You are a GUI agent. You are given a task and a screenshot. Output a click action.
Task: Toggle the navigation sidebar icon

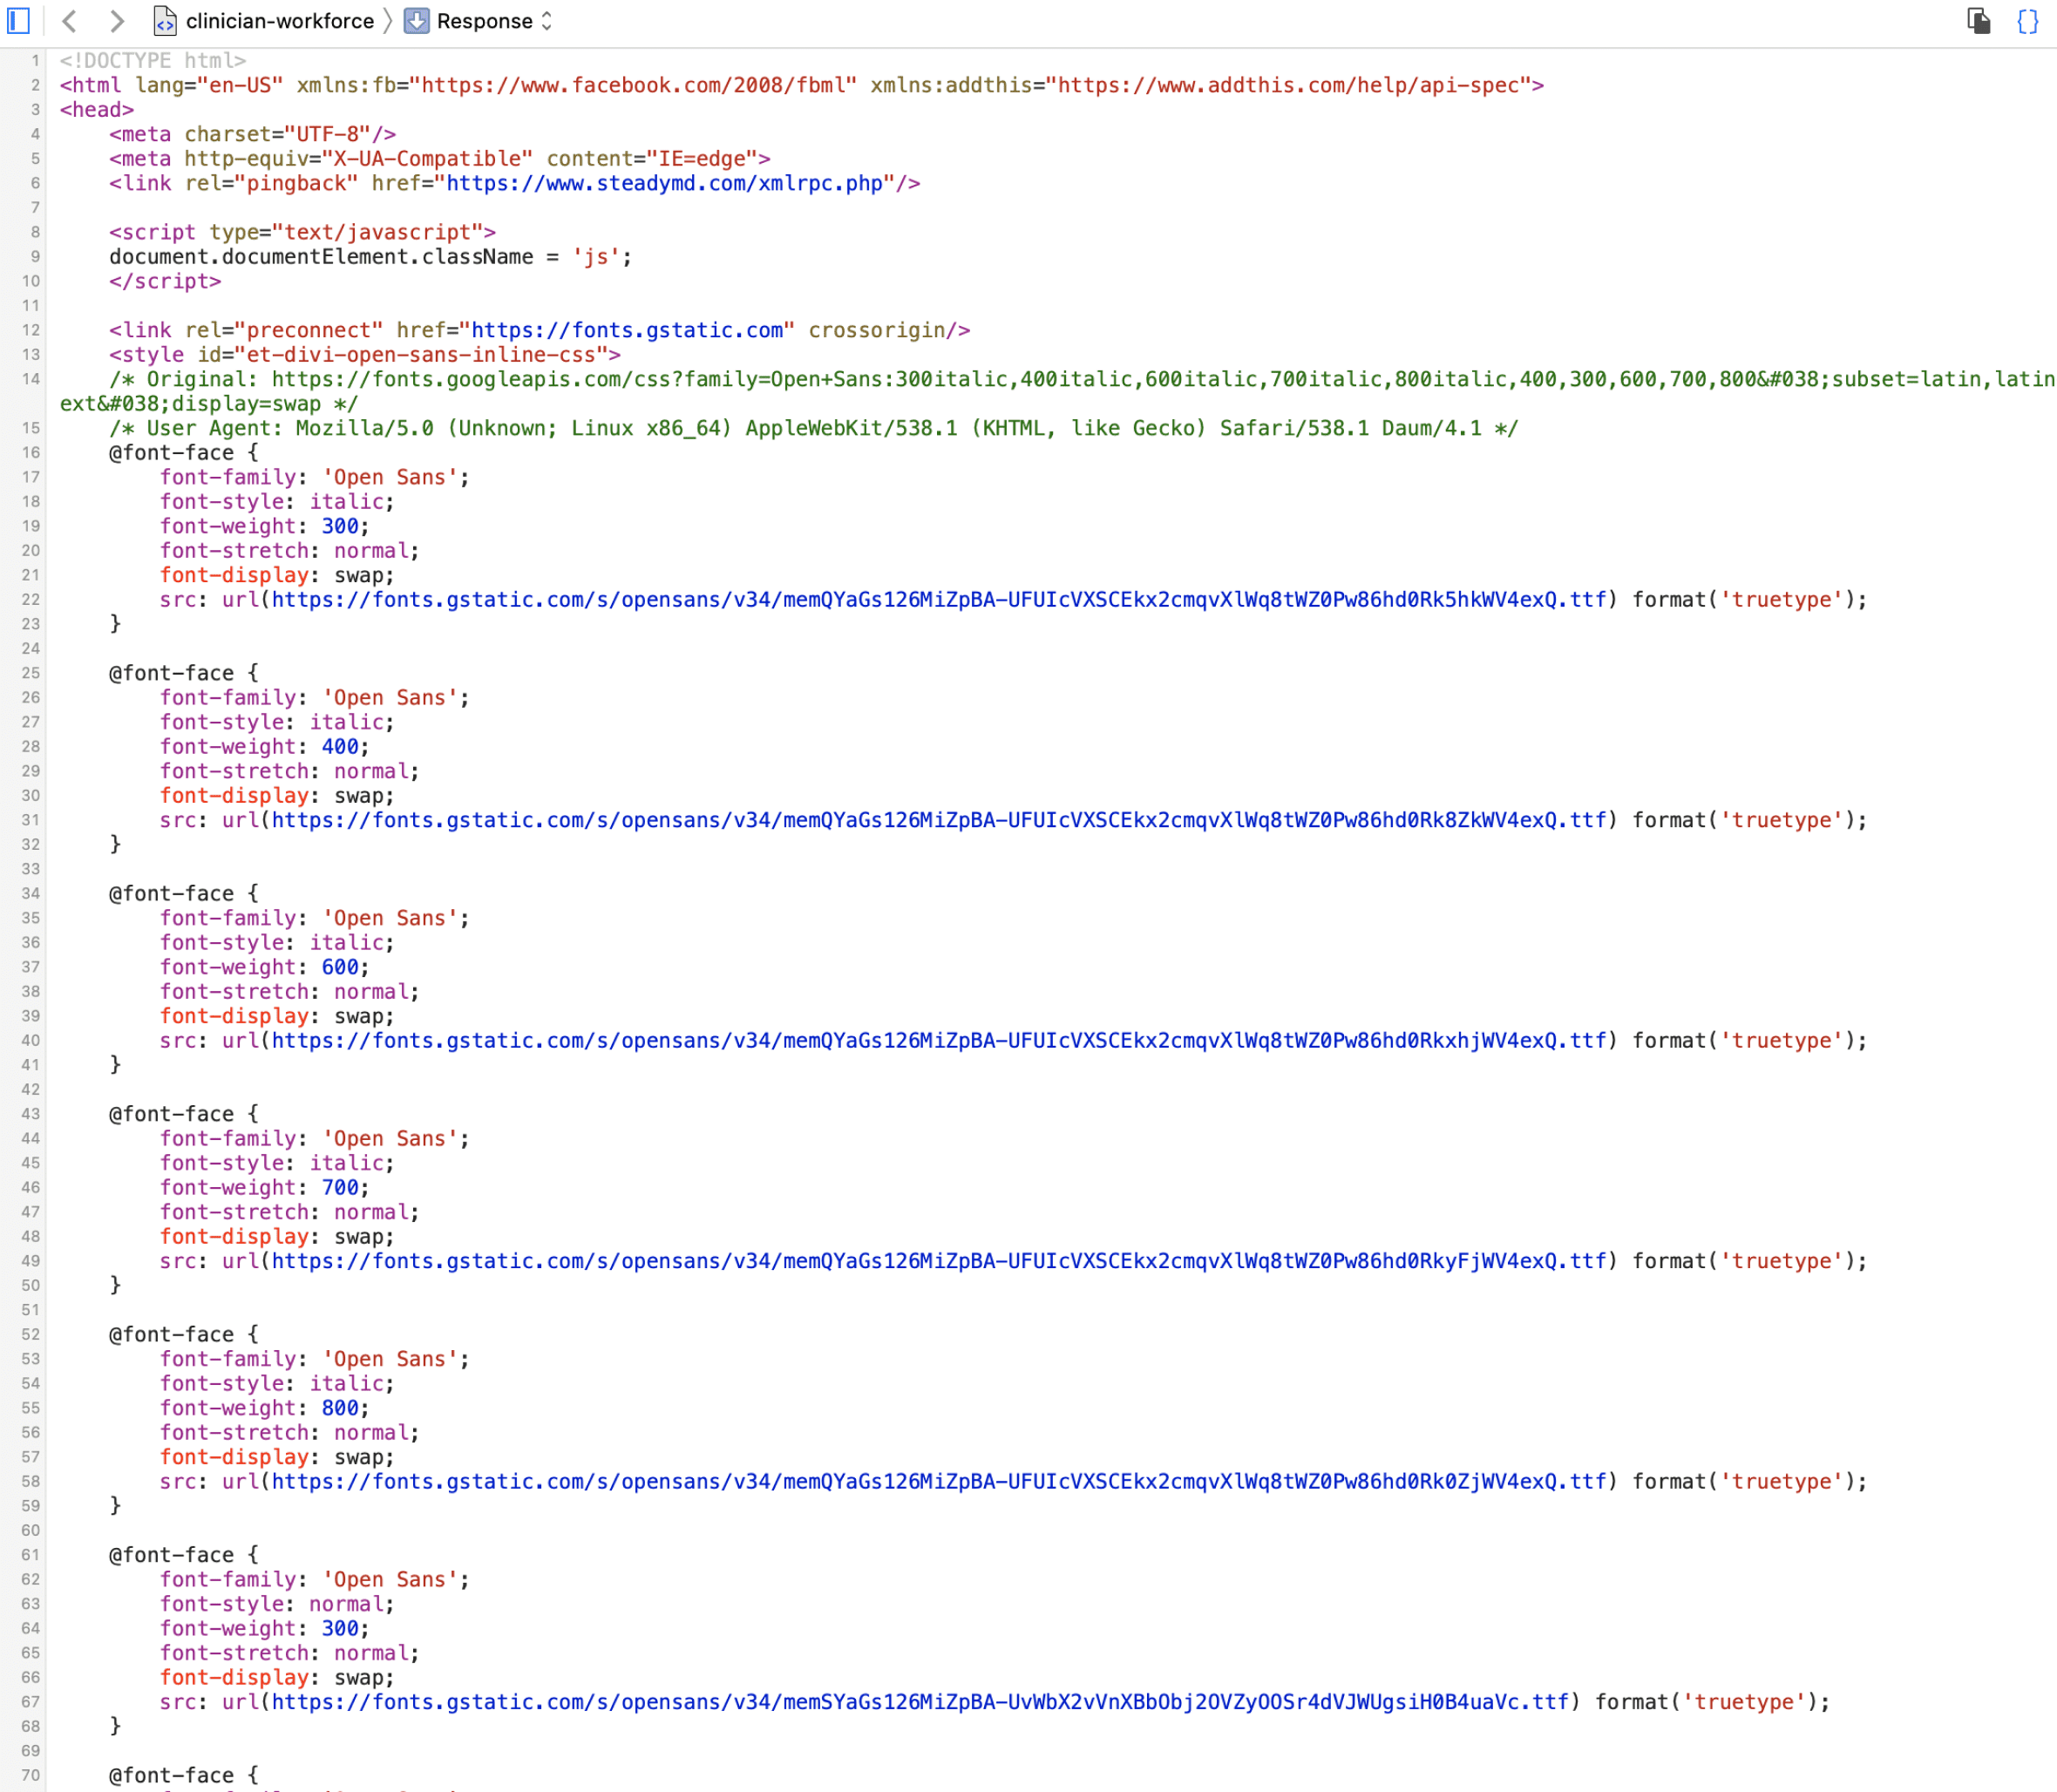[x=19, y=21]
